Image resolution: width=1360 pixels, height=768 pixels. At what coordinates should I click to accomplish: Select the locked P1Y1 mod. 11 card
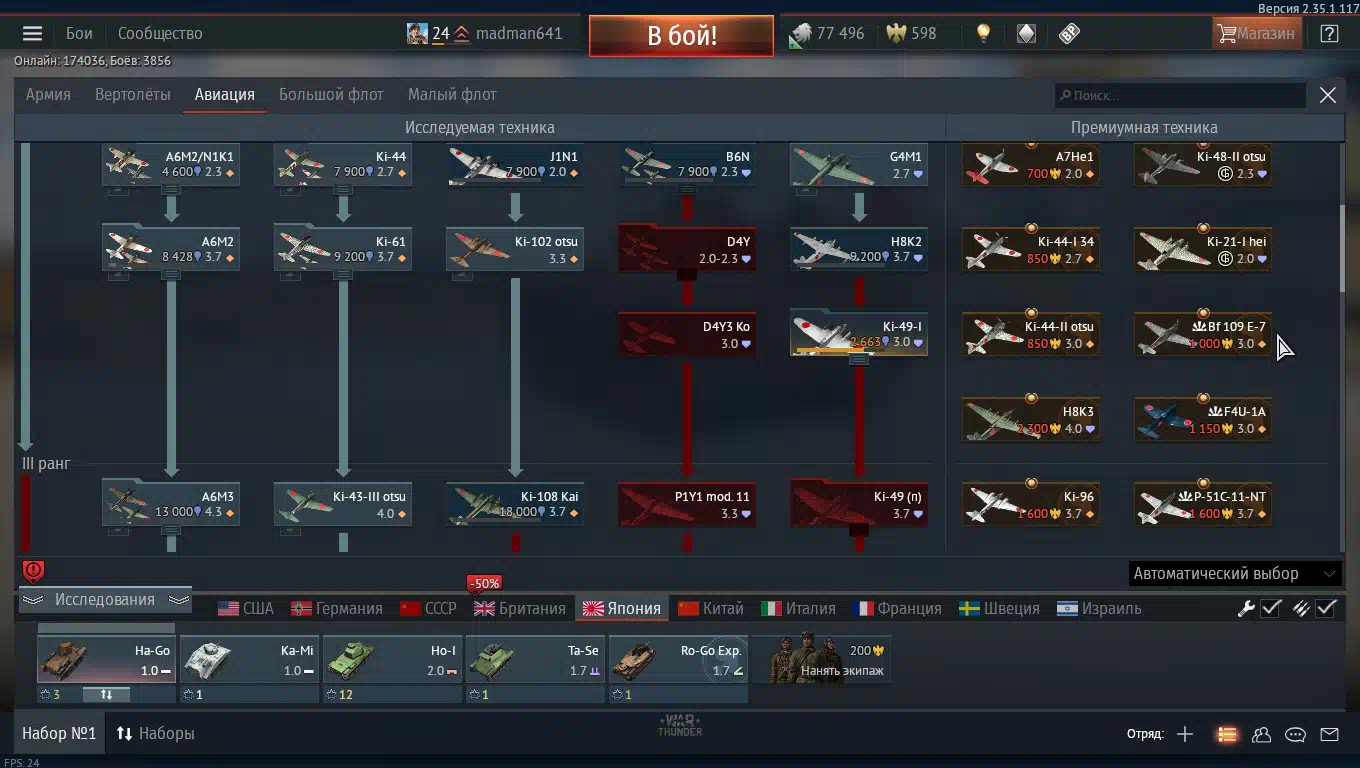[x=687, y=504]
